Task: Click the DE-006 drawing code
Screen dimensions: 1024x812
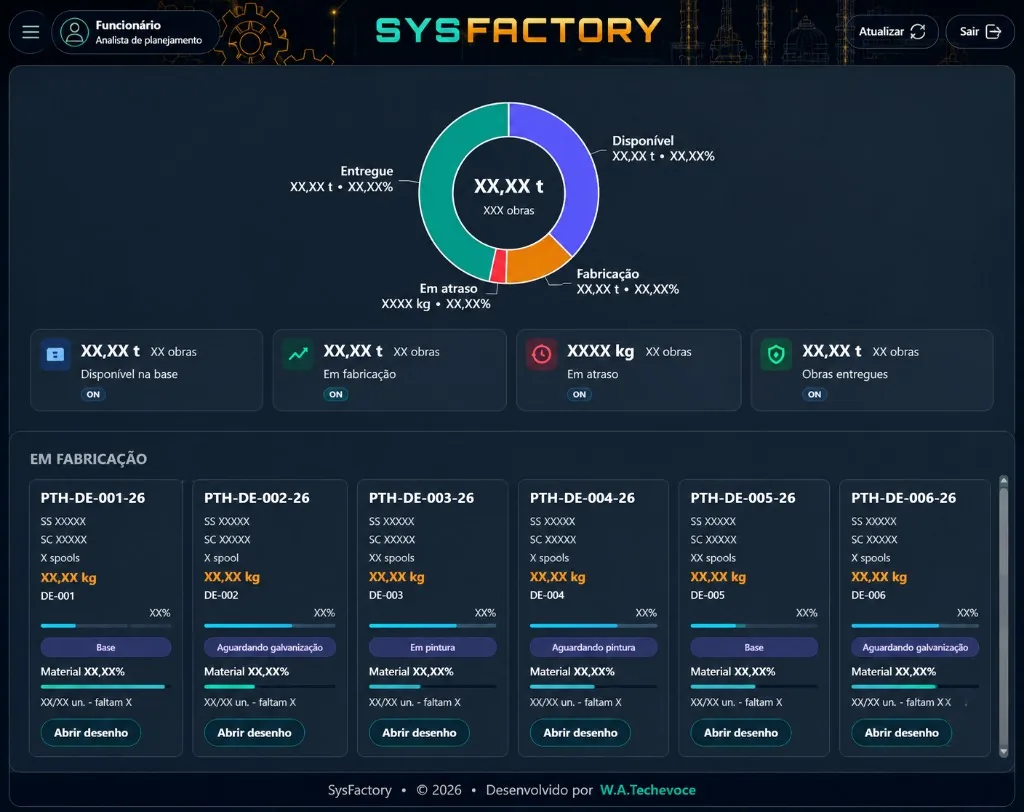Action: point(868,595)
